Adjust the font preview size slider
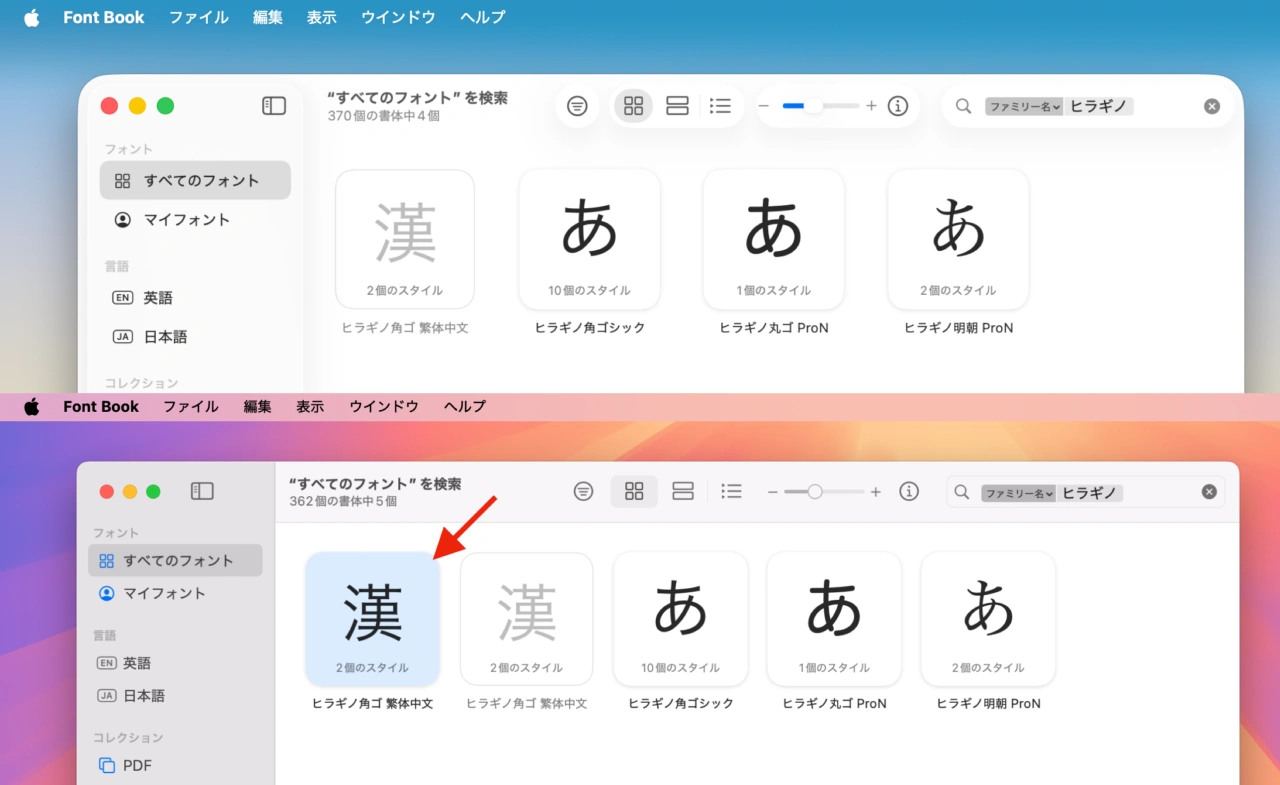This screenshot has width=1280, height=785. 815,105
